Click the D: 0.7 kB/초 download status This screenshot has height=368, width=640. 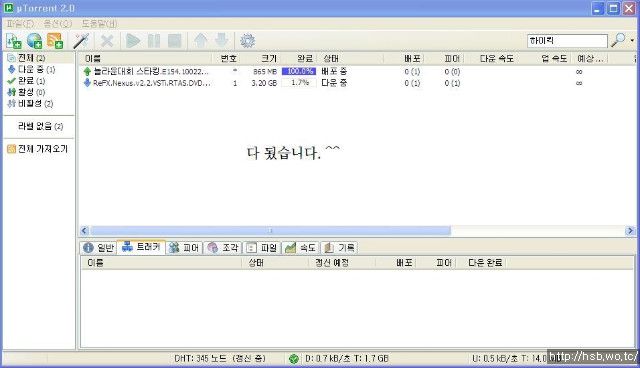pos(347,359)
